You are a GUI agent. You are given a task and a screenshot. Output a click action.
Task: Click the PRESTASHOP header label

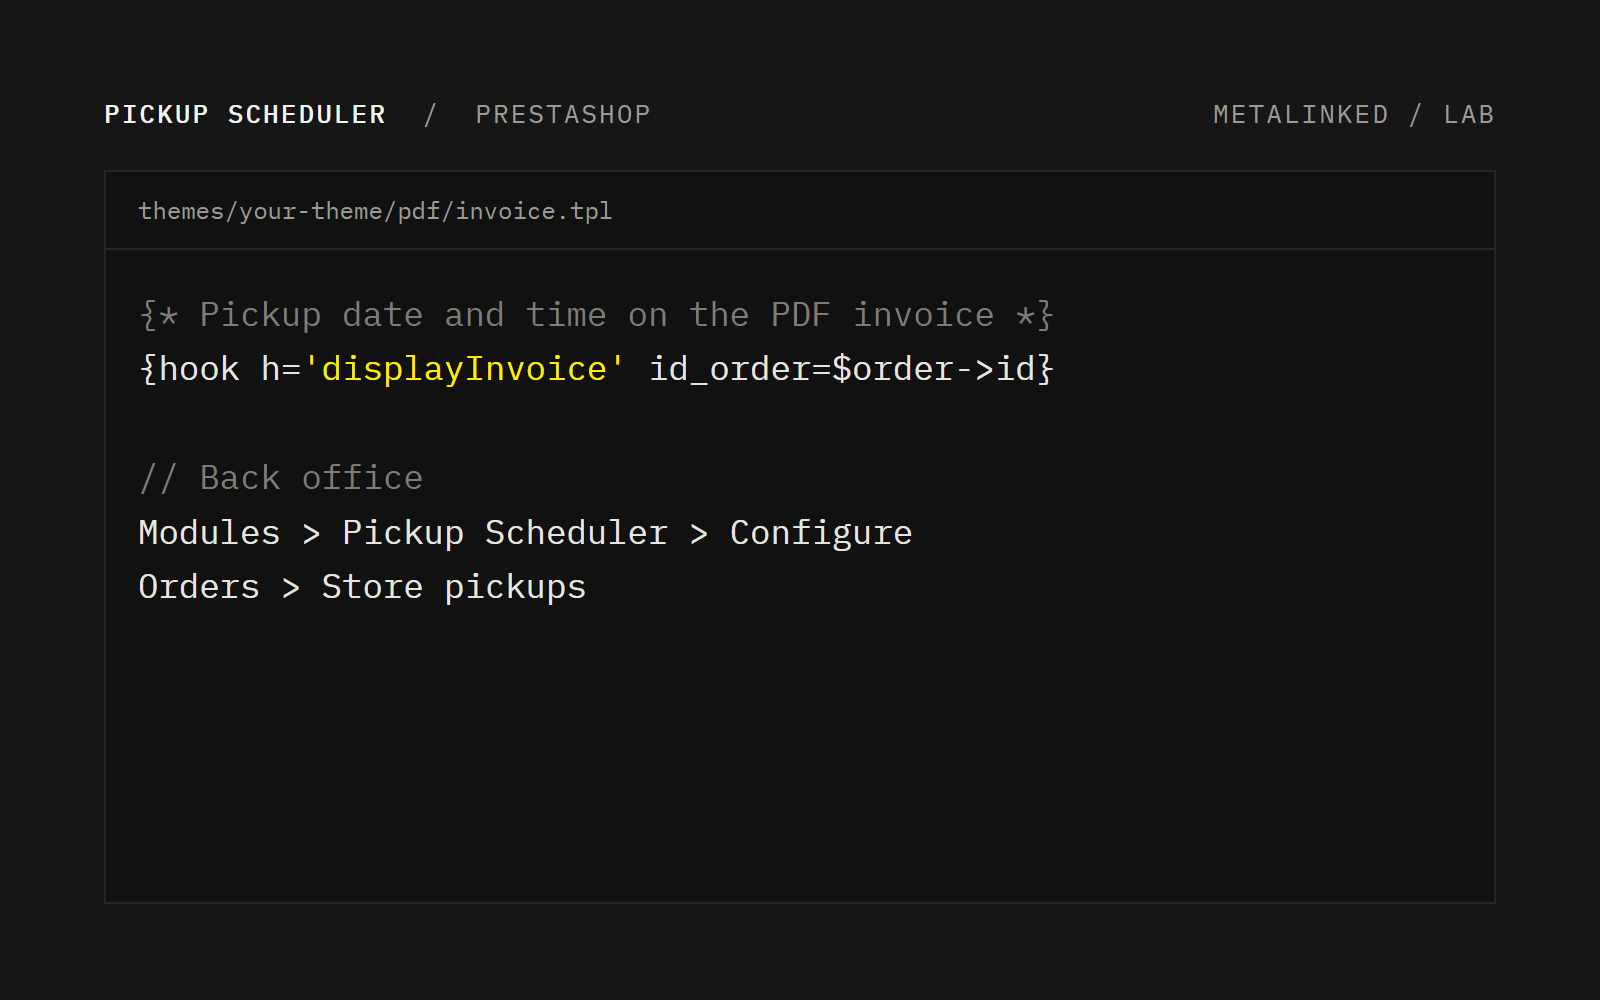coord(563,115)
